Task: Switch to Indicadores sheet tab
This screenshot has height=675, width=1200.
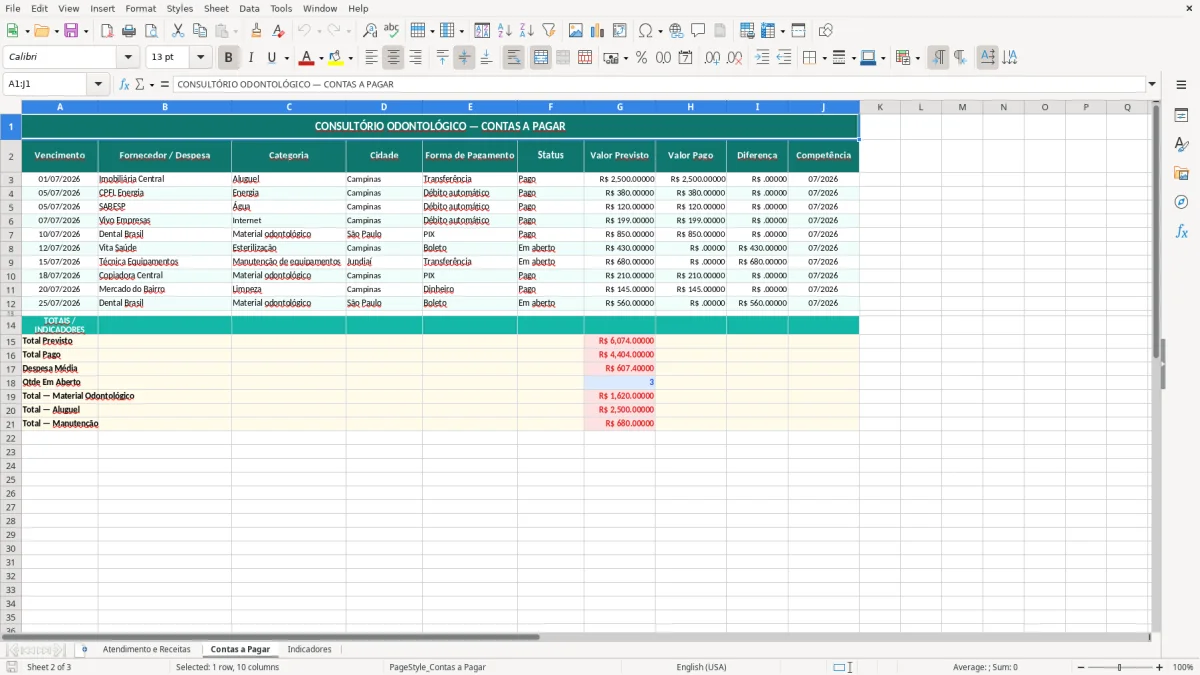Action: (309, 649)
